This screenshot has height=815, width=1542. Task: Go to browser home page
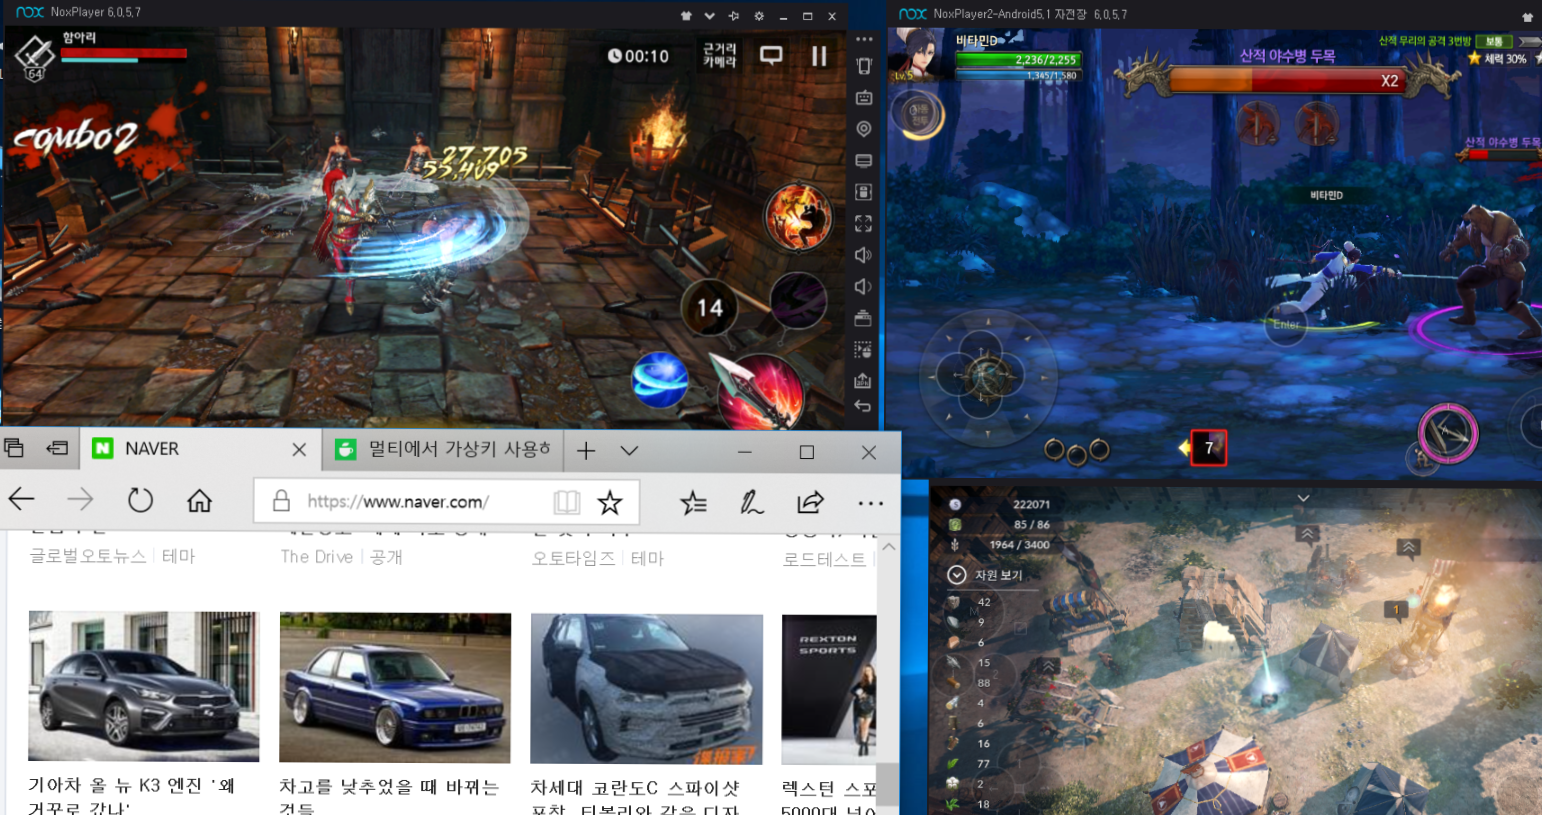[x=199, y=500]
